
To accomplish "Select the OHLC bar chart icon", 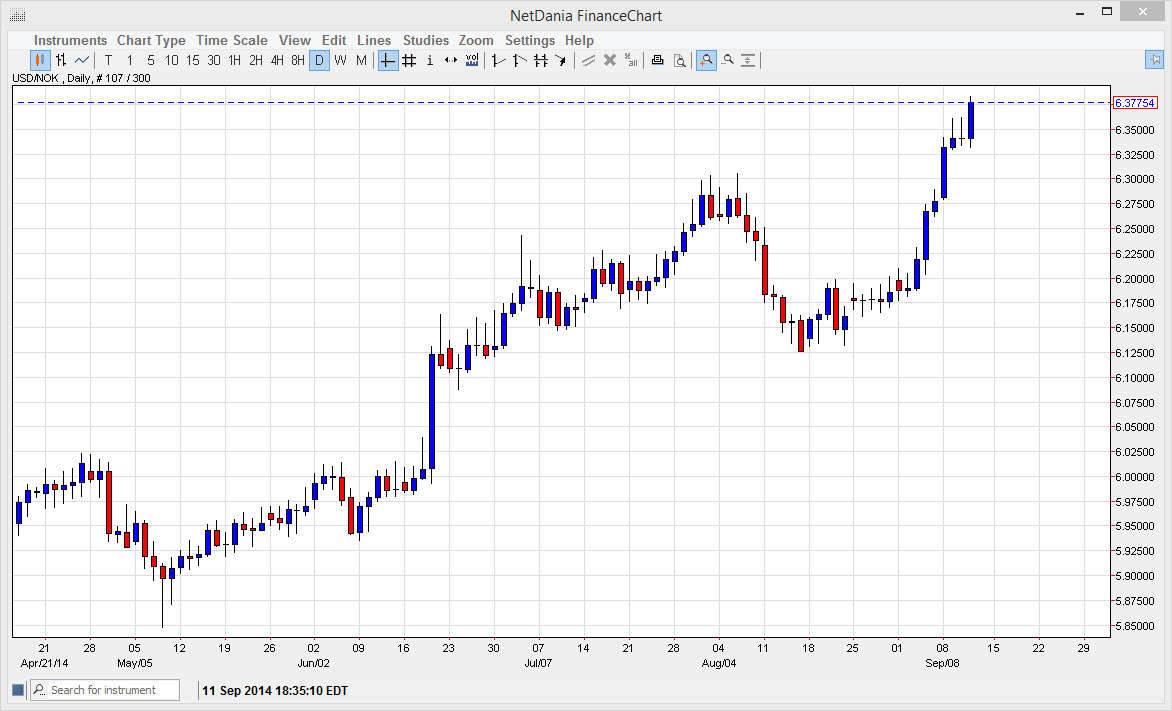I will click(x=59, y=60).
